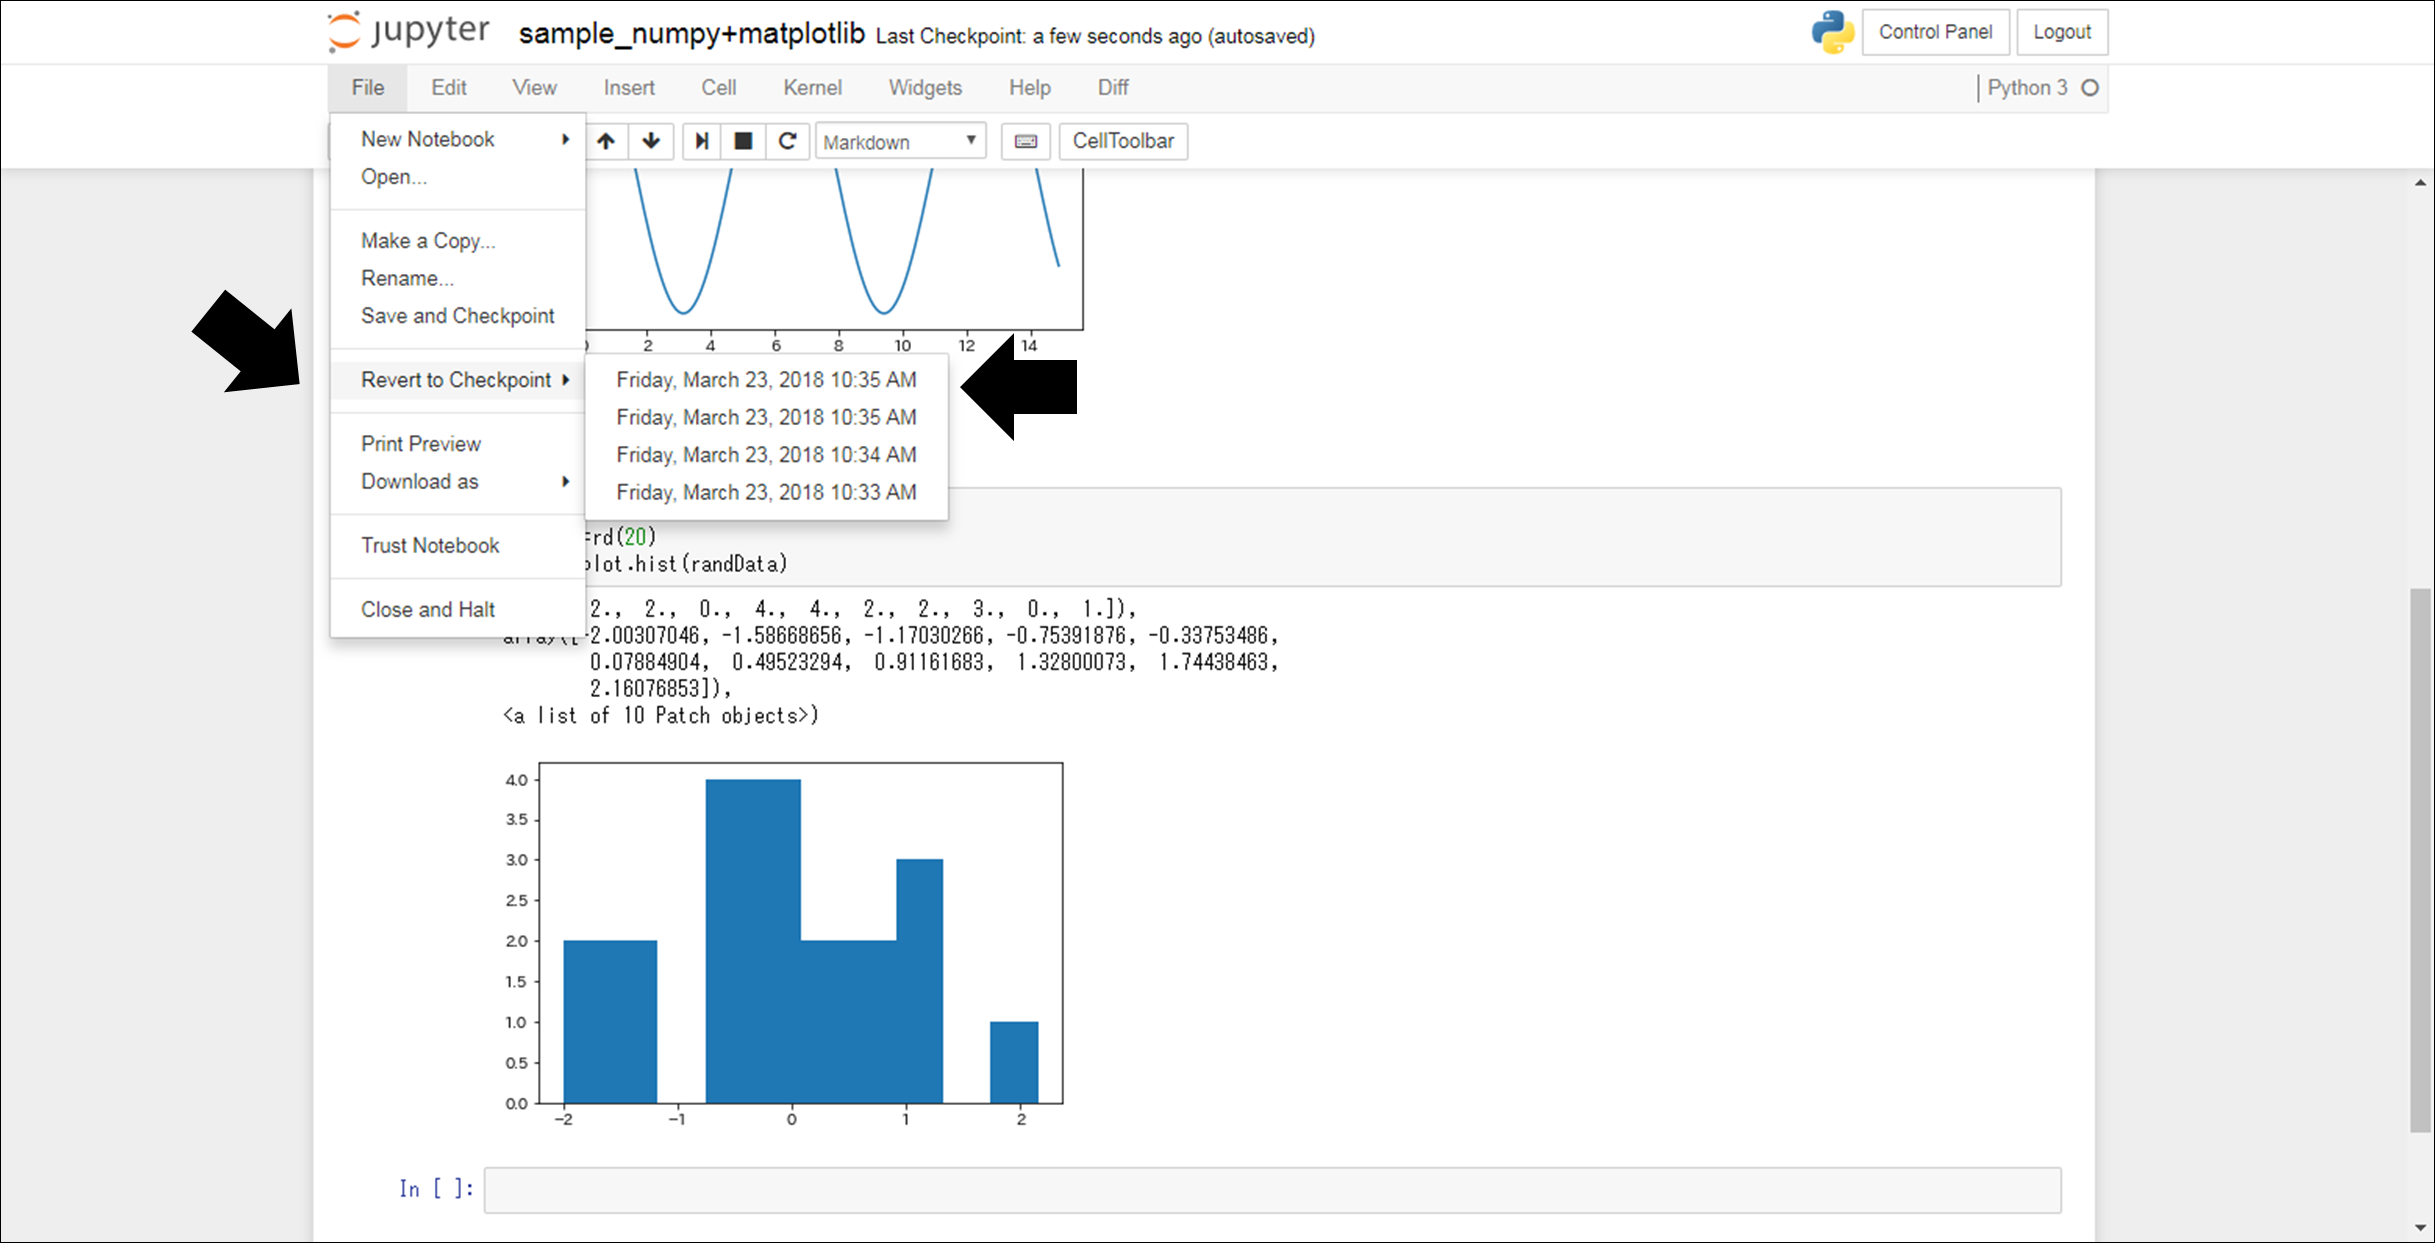This screenshot has width=2435, height=1243.
Task: Revert to the 10:34 AM checkpoint
Action: (767, 455)
